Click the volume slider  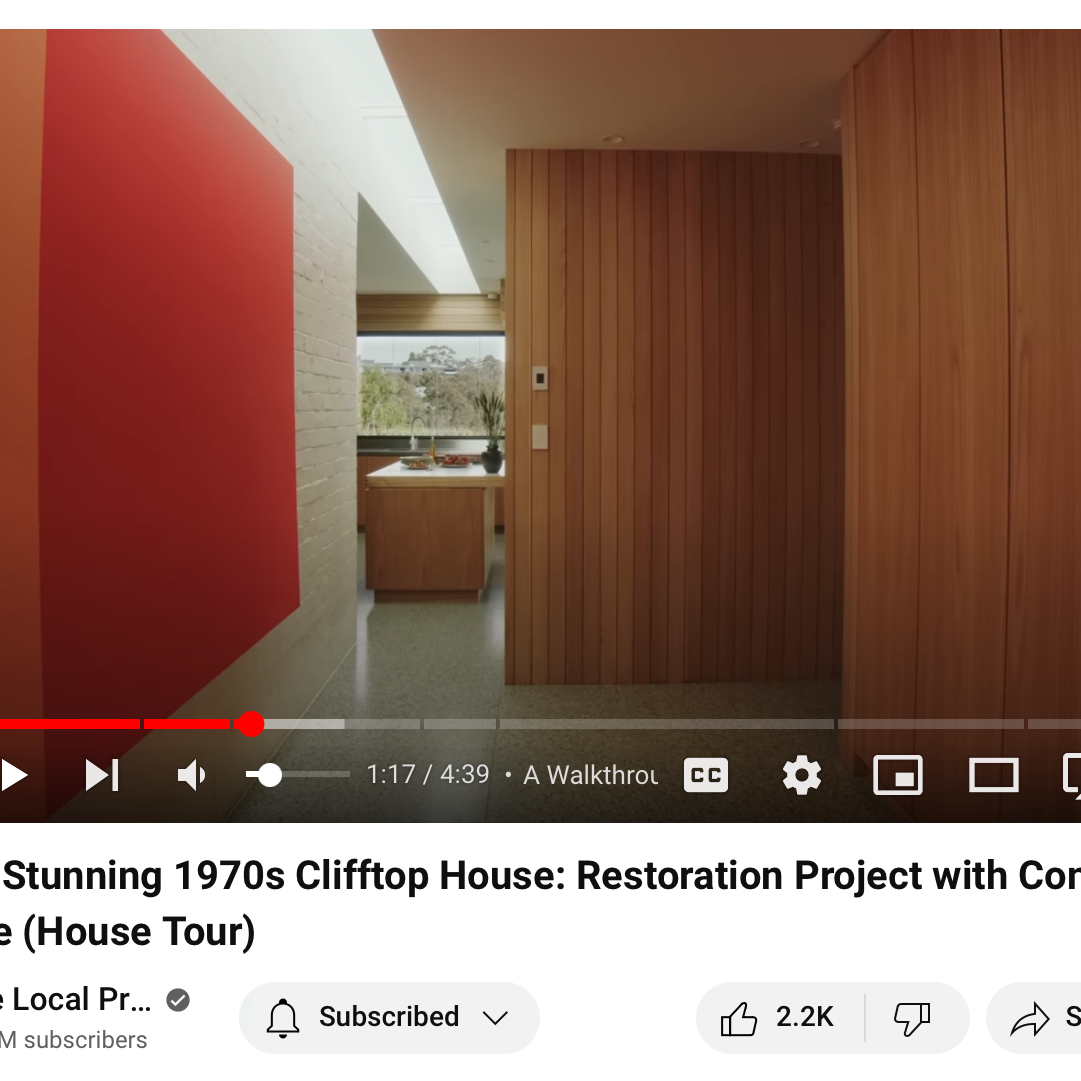point(298,775)
